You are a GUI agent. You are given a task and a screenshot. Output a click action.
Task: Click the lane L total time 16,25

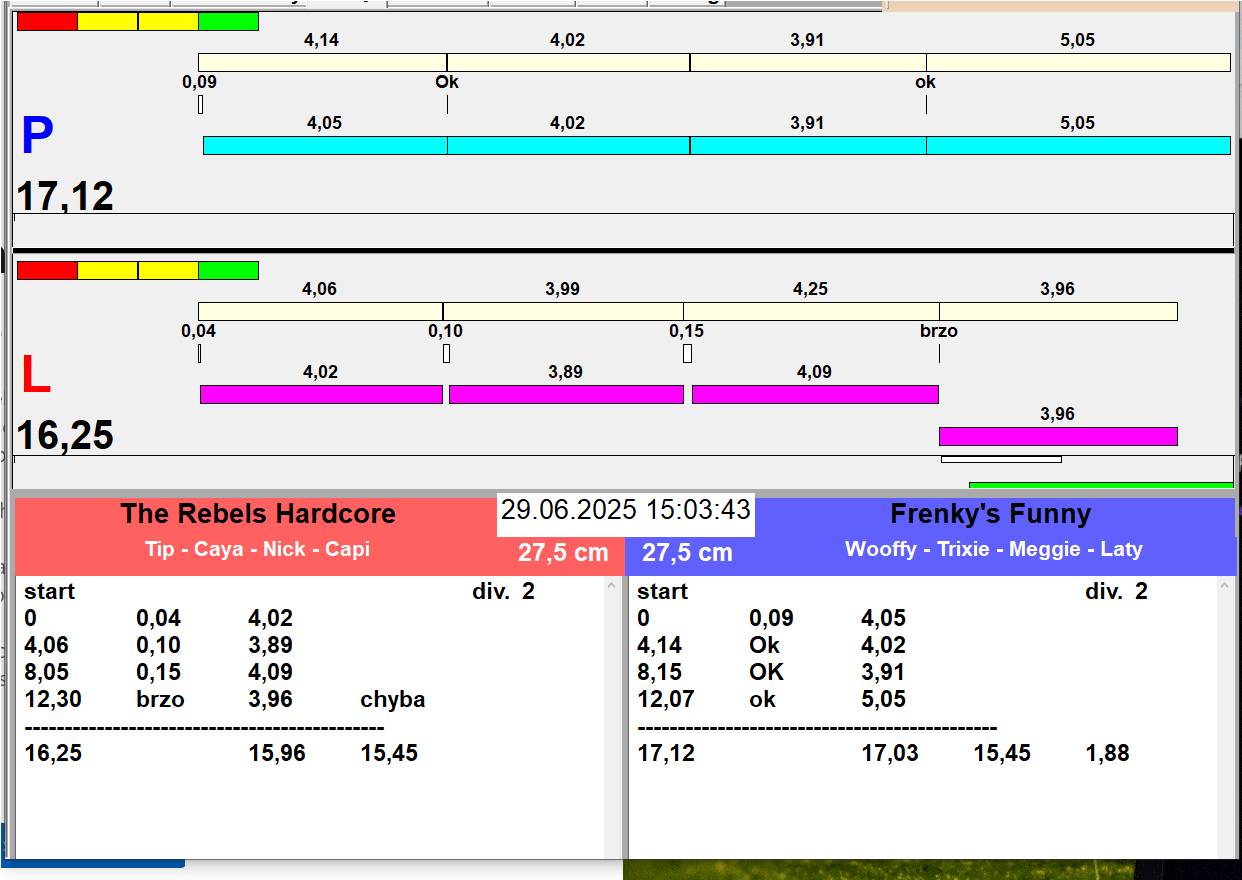coord(65,436)
